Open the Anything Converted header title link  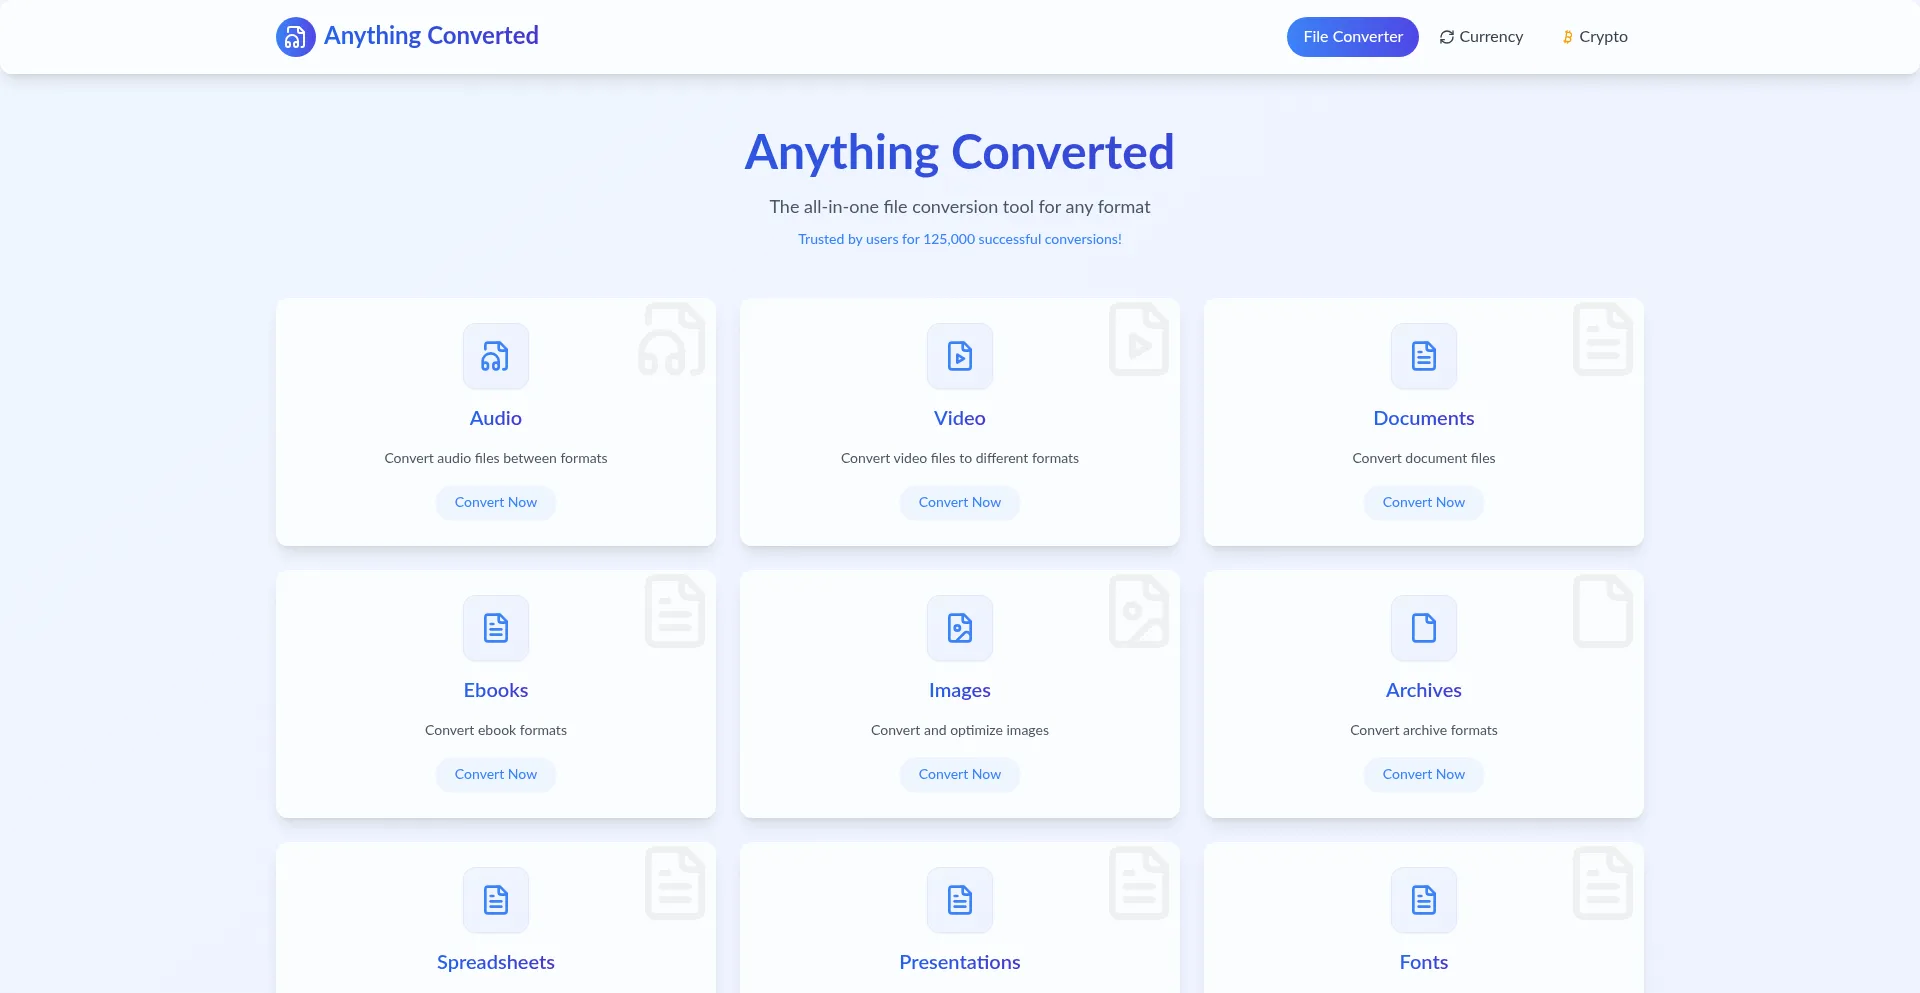(431, 36)
